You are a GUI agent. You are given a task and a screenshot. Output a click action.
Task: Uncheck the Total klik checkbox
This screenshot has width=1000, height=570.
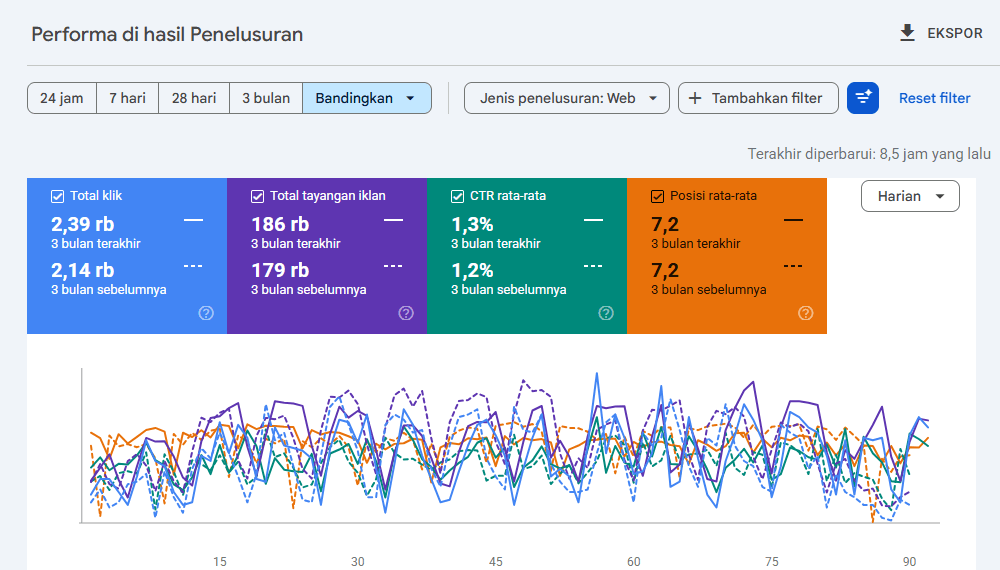57,196
